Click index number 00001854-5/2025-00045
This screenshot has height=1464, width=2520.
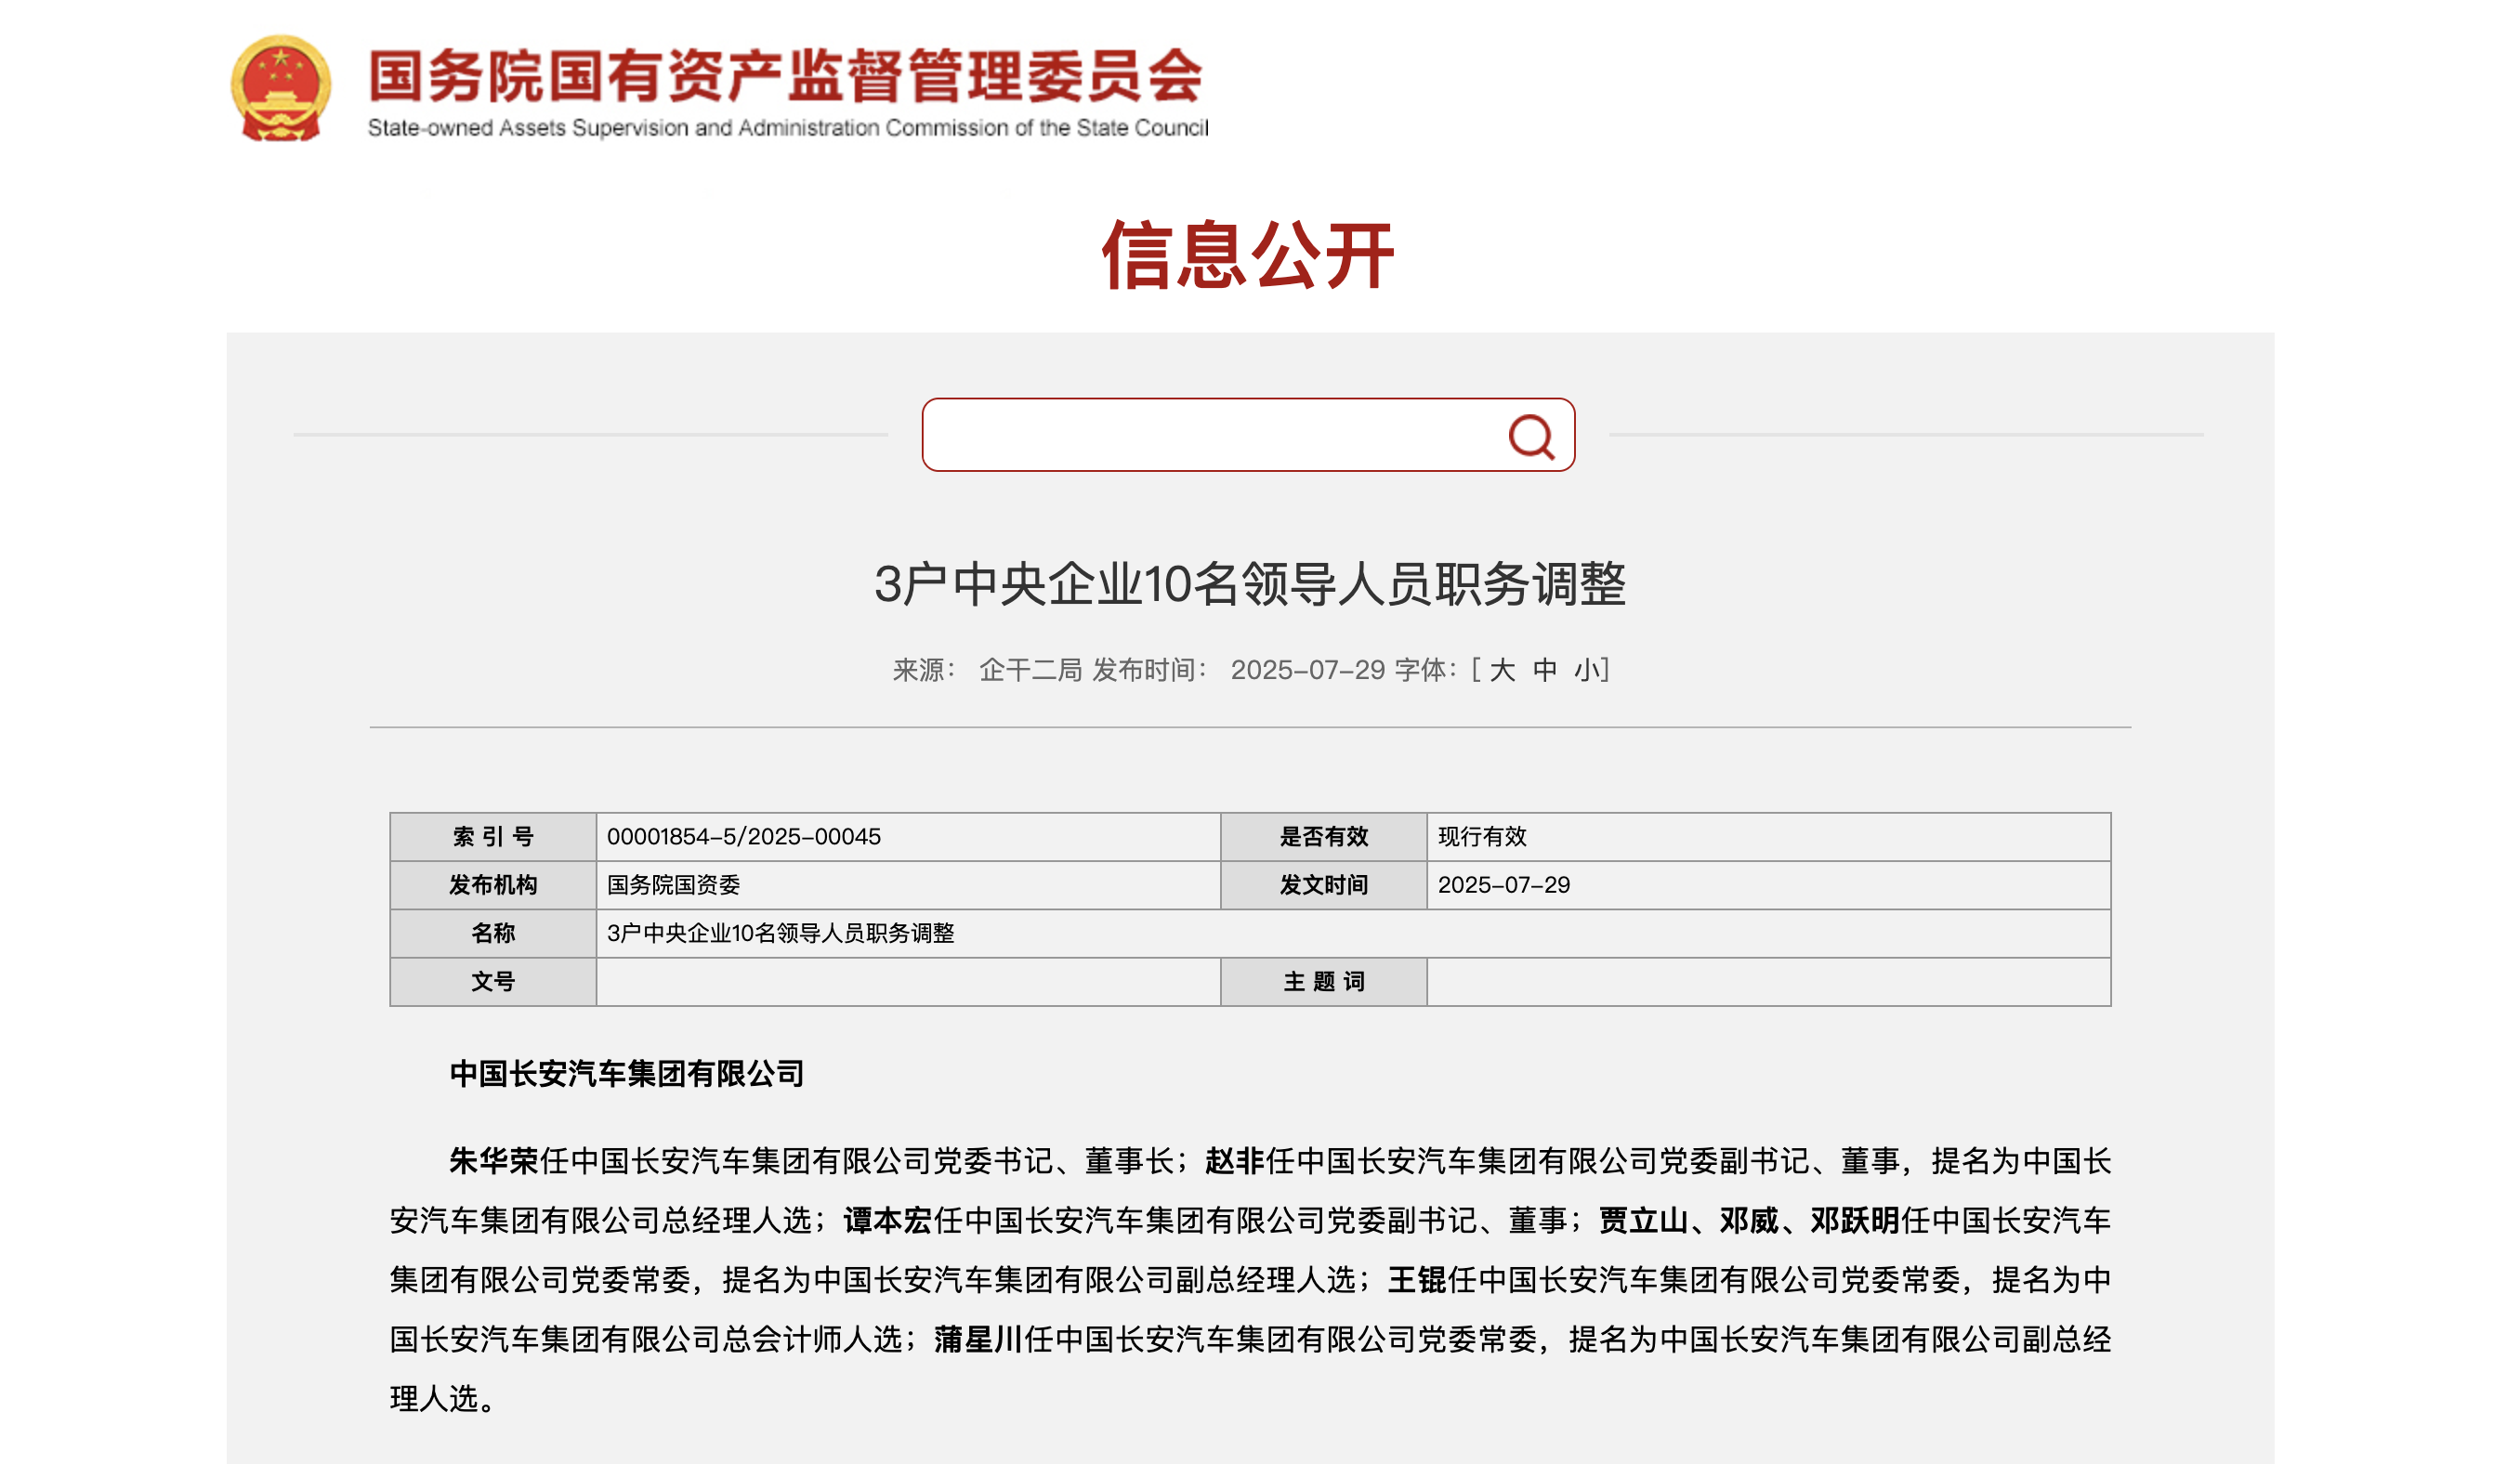(744, 837)
